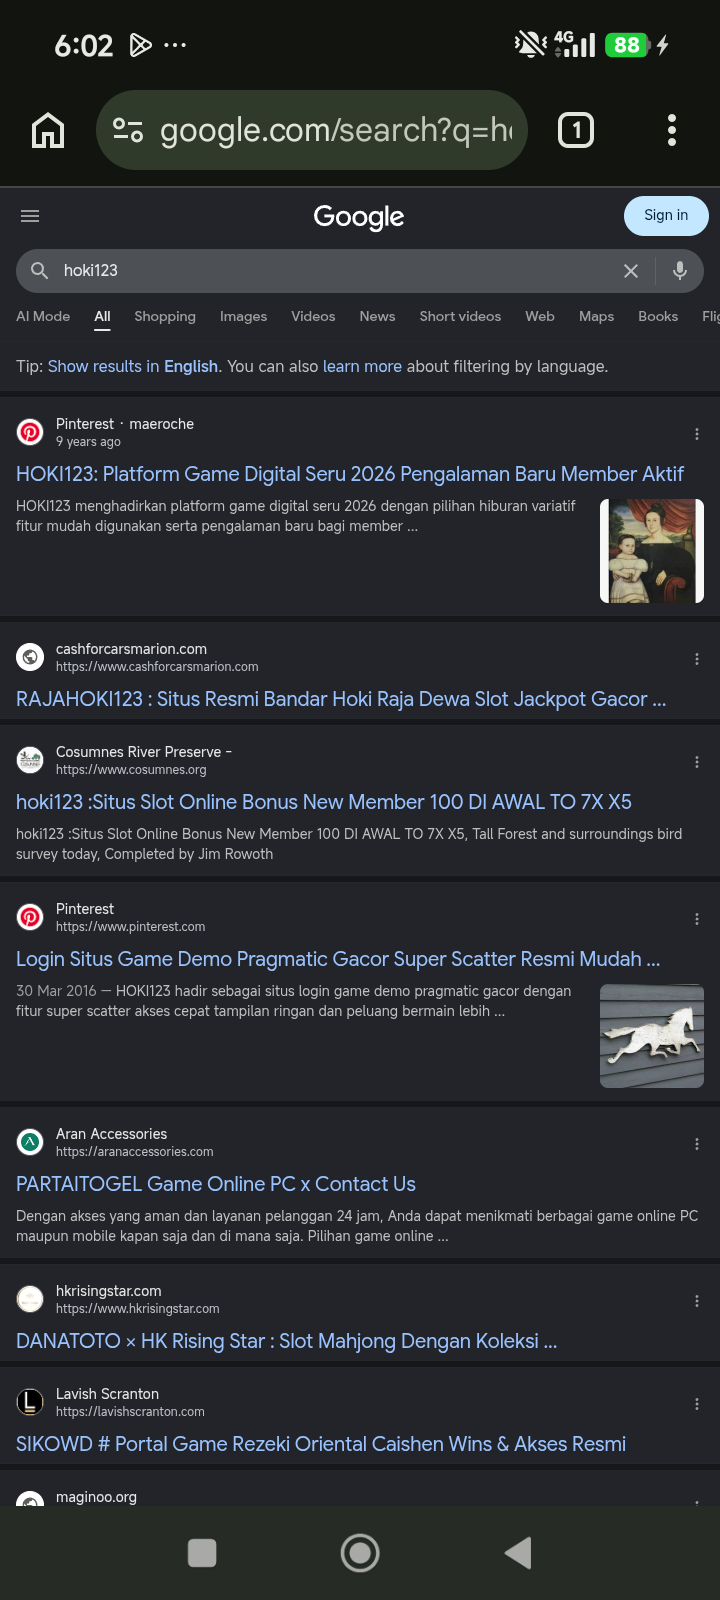Image resolution: width=720 pixels, height=1600 pixels.
Task: Switch to Videos tab
Action: click(313, 316)
